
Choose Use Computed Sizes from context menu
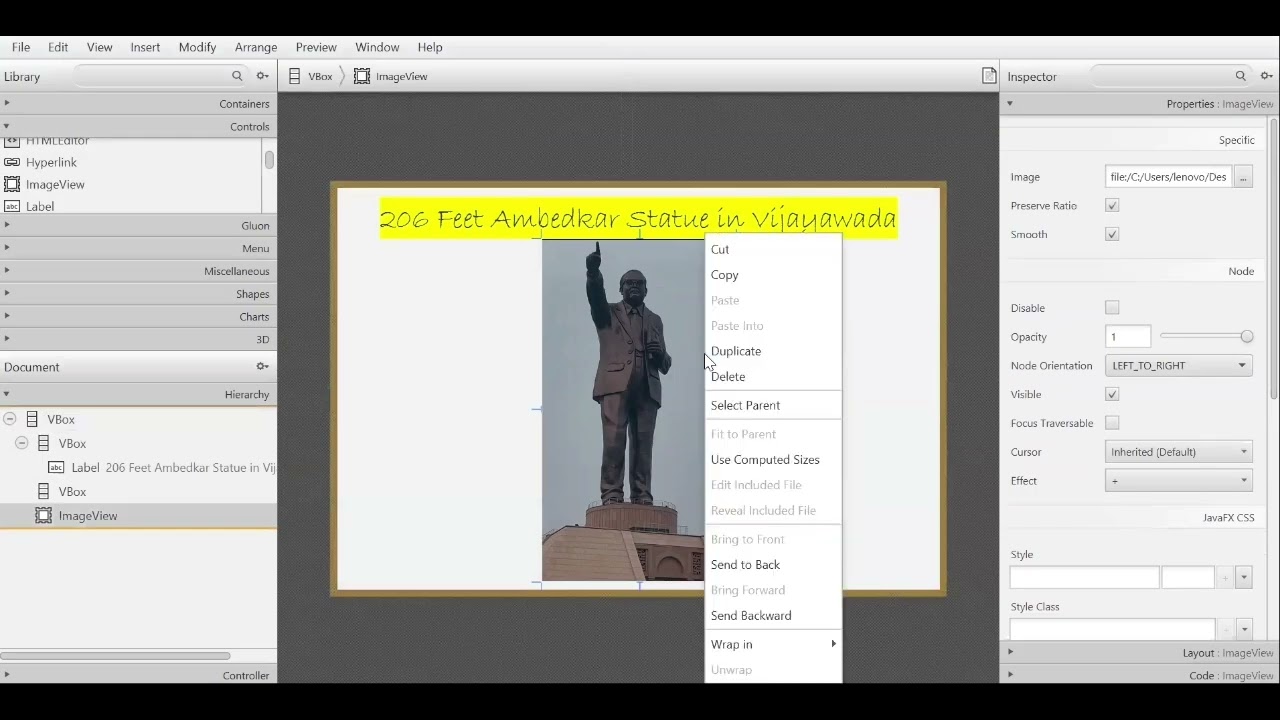773,460
